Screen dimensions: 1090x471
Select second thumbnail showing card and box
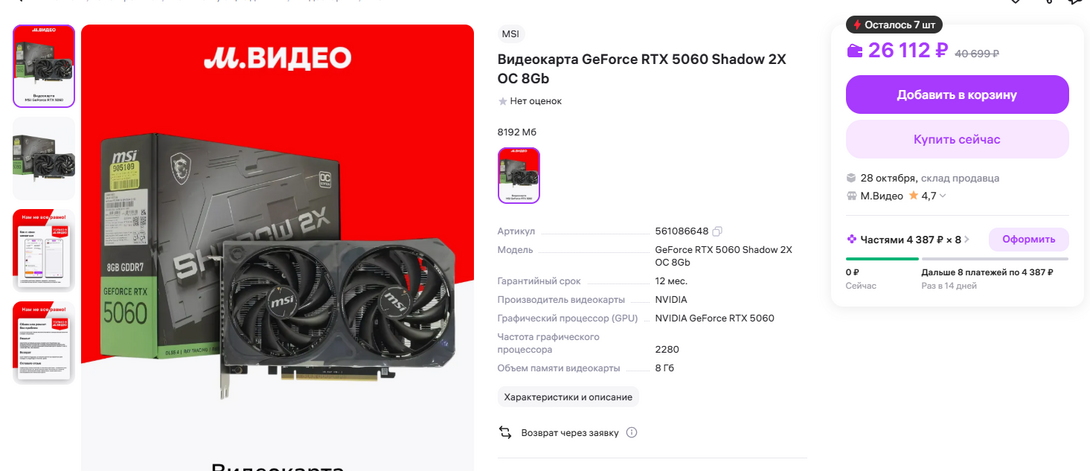coord(44,158)
